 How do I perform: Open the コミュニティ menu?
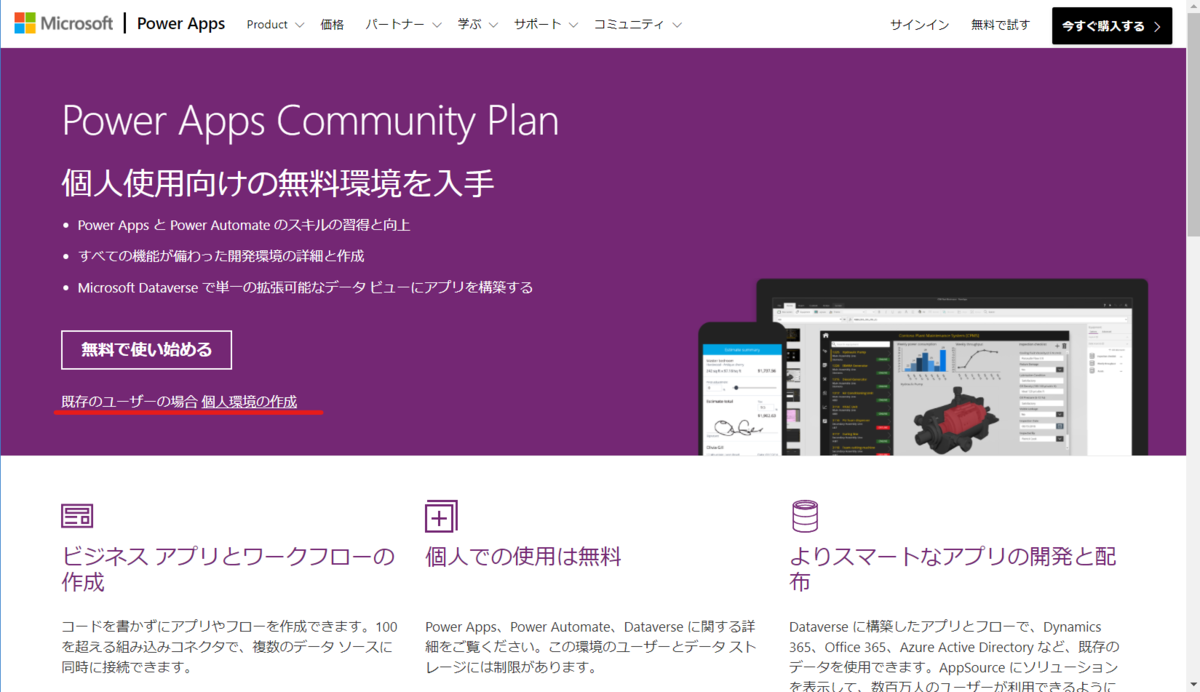coord(632,25)
